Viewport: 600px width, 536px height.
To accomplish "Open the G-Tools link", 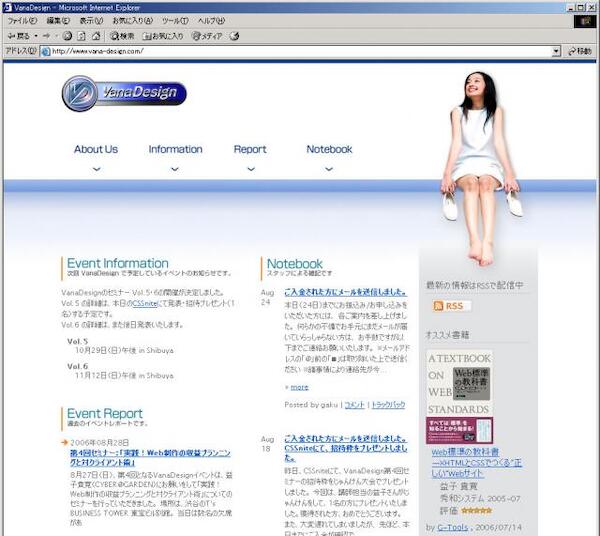I will [452, 527].
